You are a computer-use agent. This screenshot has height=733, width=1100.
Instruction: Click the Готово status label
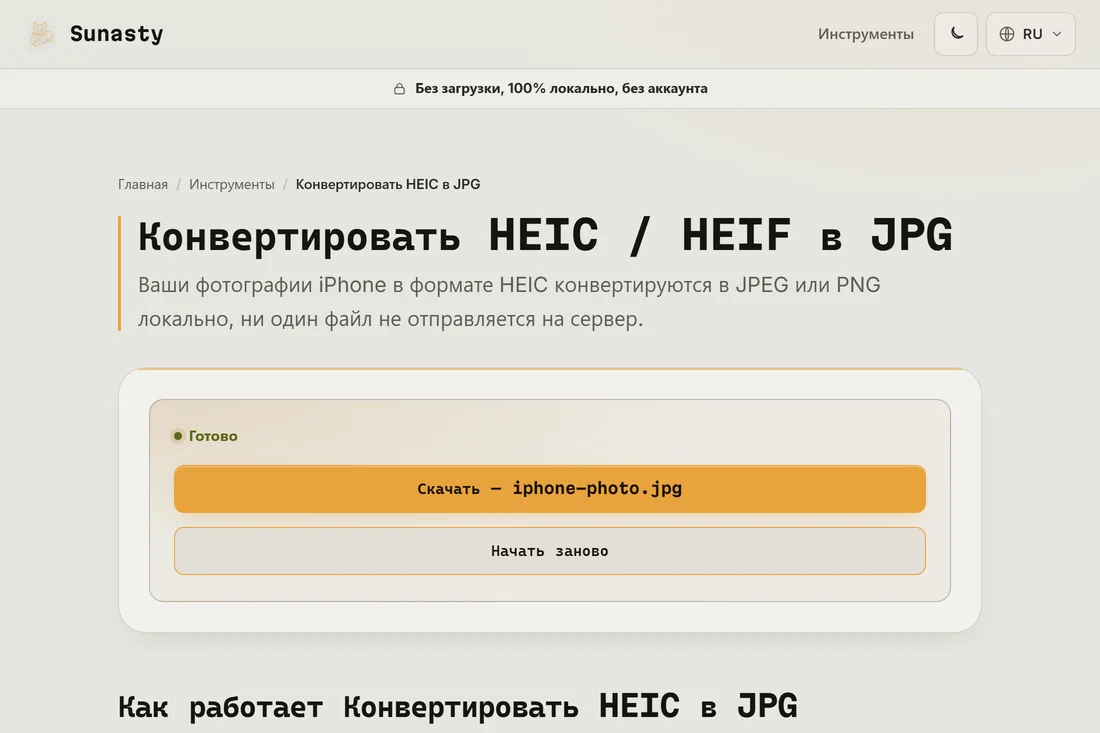[x=213, y=436]
